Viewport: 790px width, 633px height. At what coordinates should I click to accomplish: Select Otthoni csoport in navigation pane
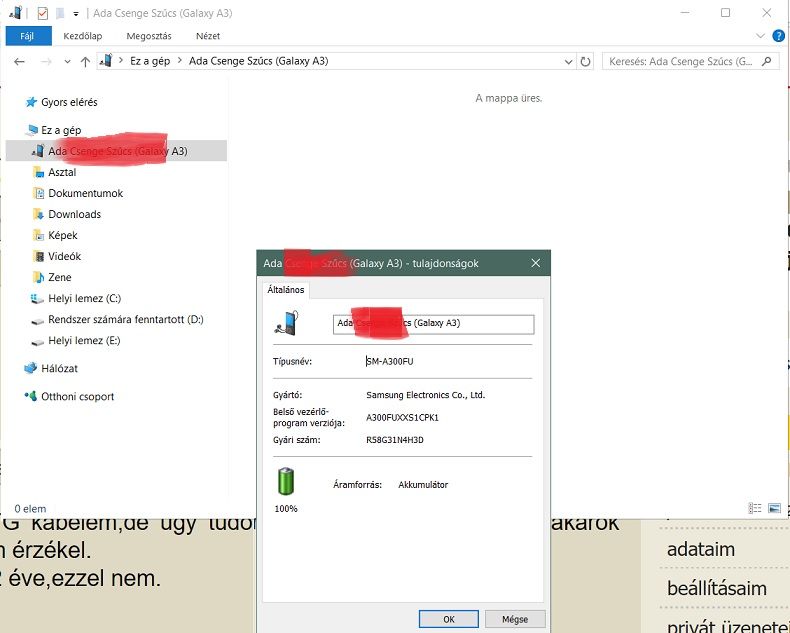(x=78, y=397)
